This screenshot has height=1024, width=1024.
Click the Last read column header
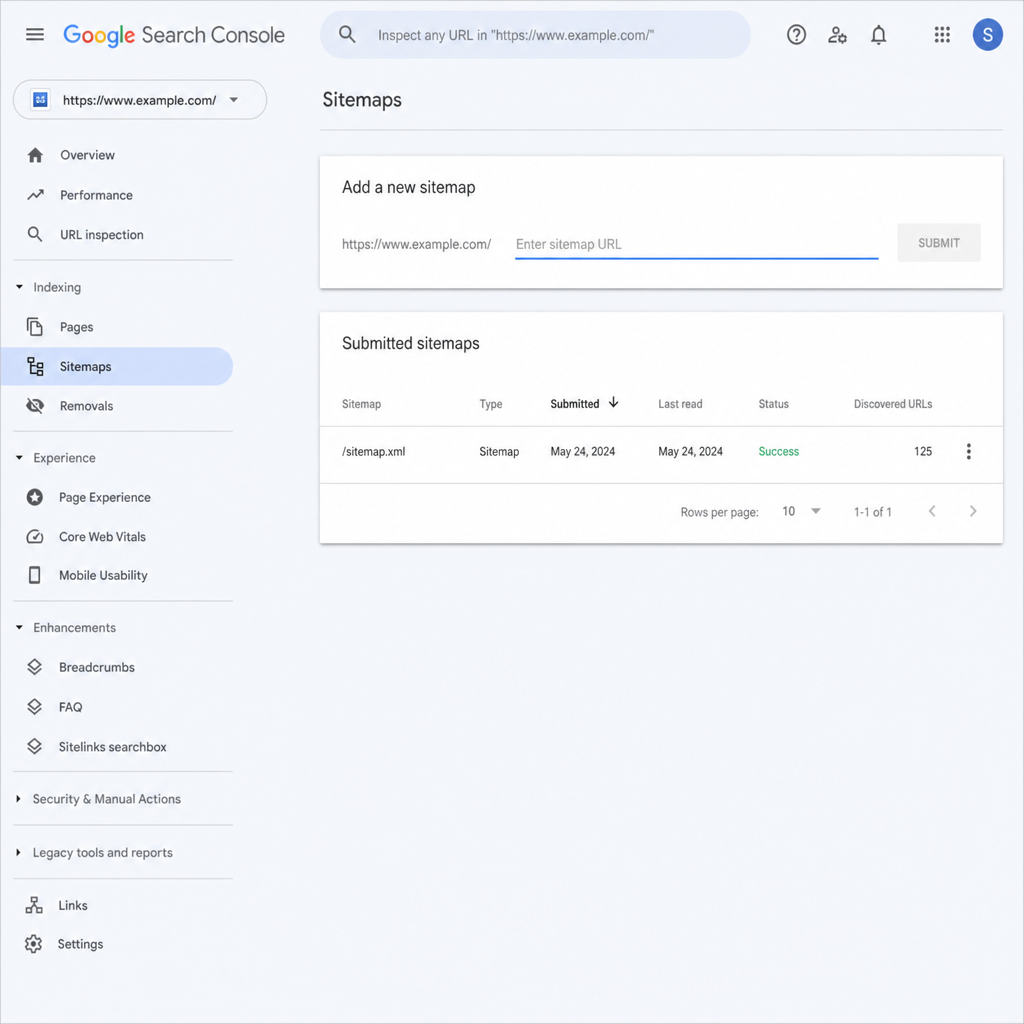(x=680, y=404)
